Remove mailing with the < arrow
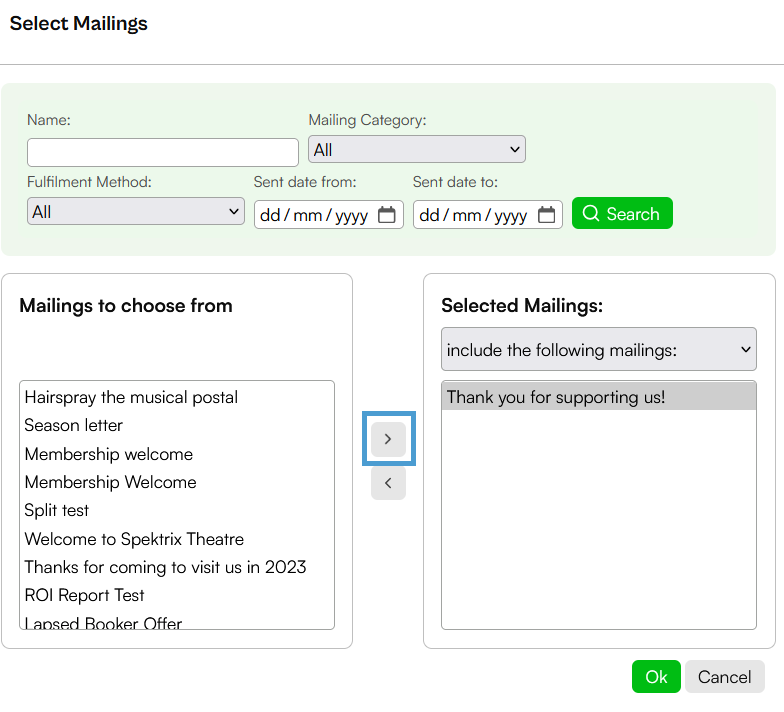This screenshot has height=712, width=784. 388,483
